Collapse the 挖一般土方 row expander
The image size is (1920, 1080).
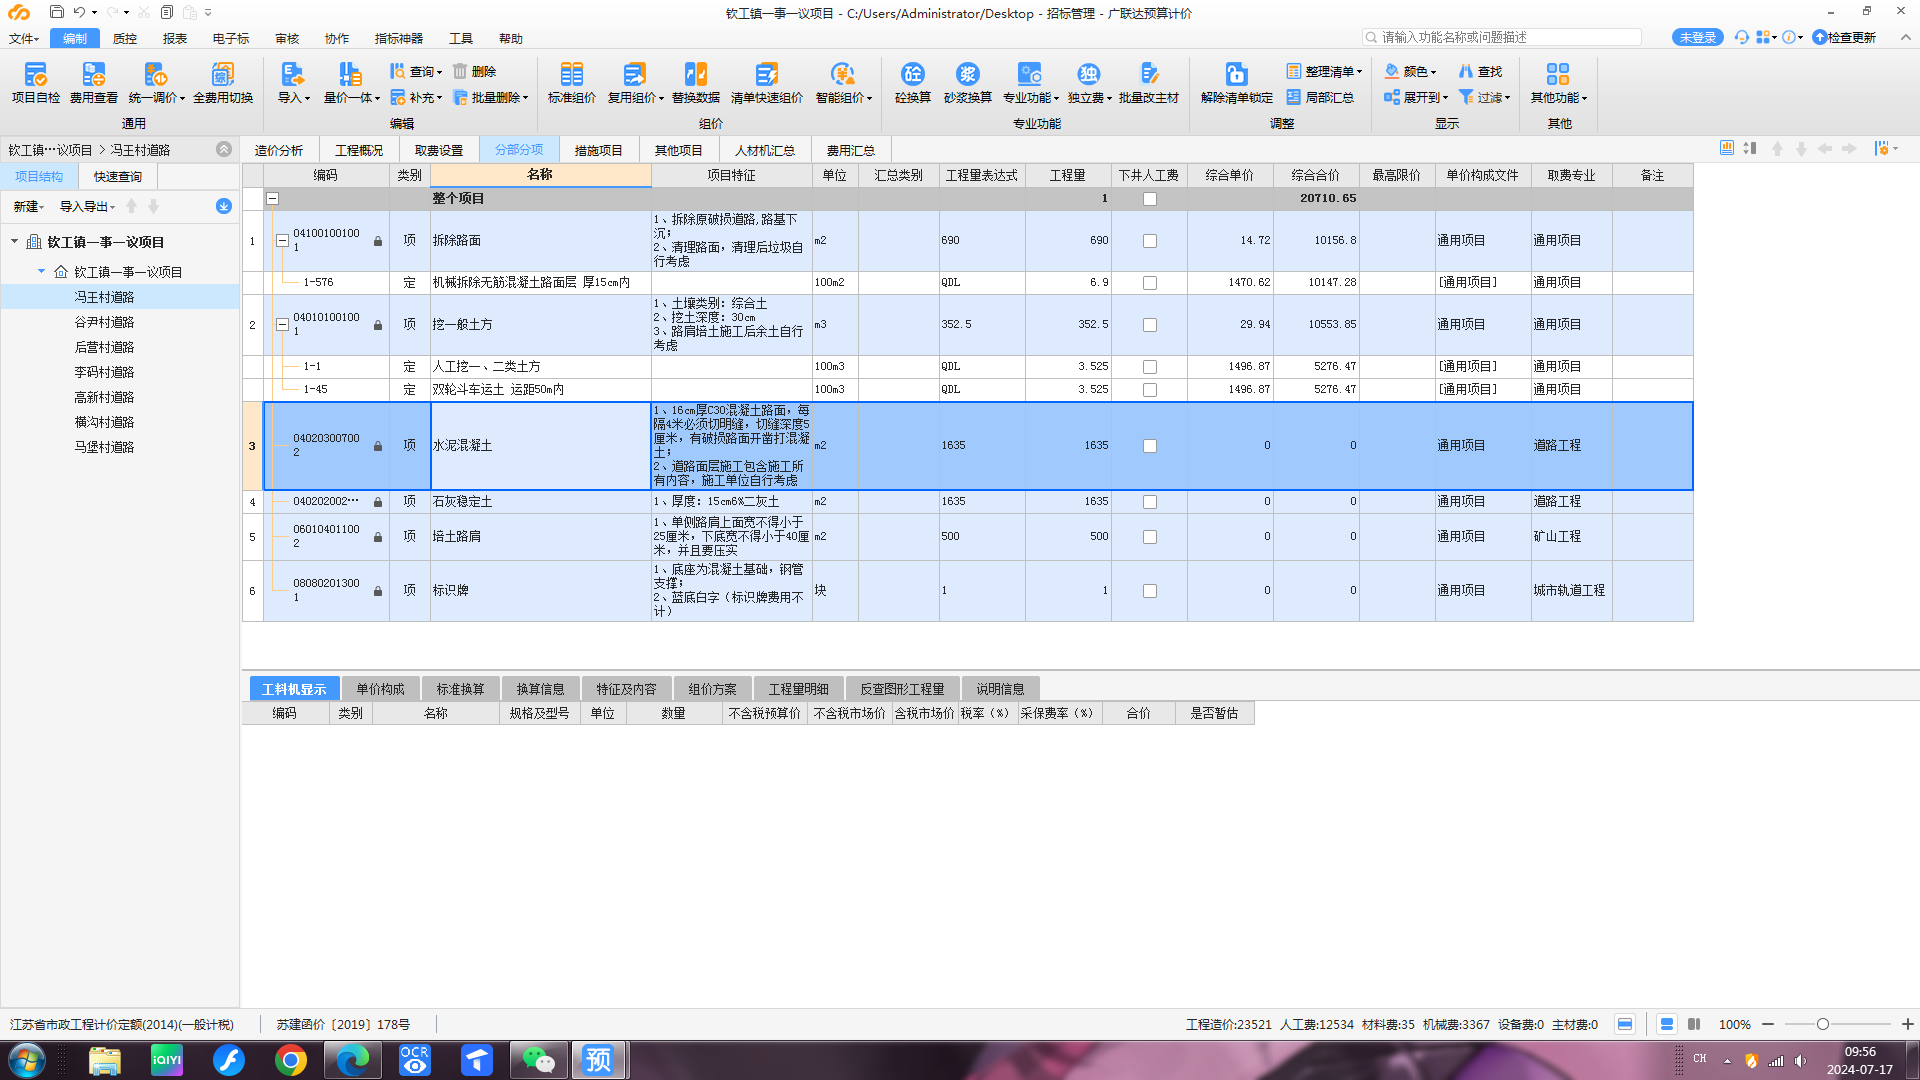(282, 325)
